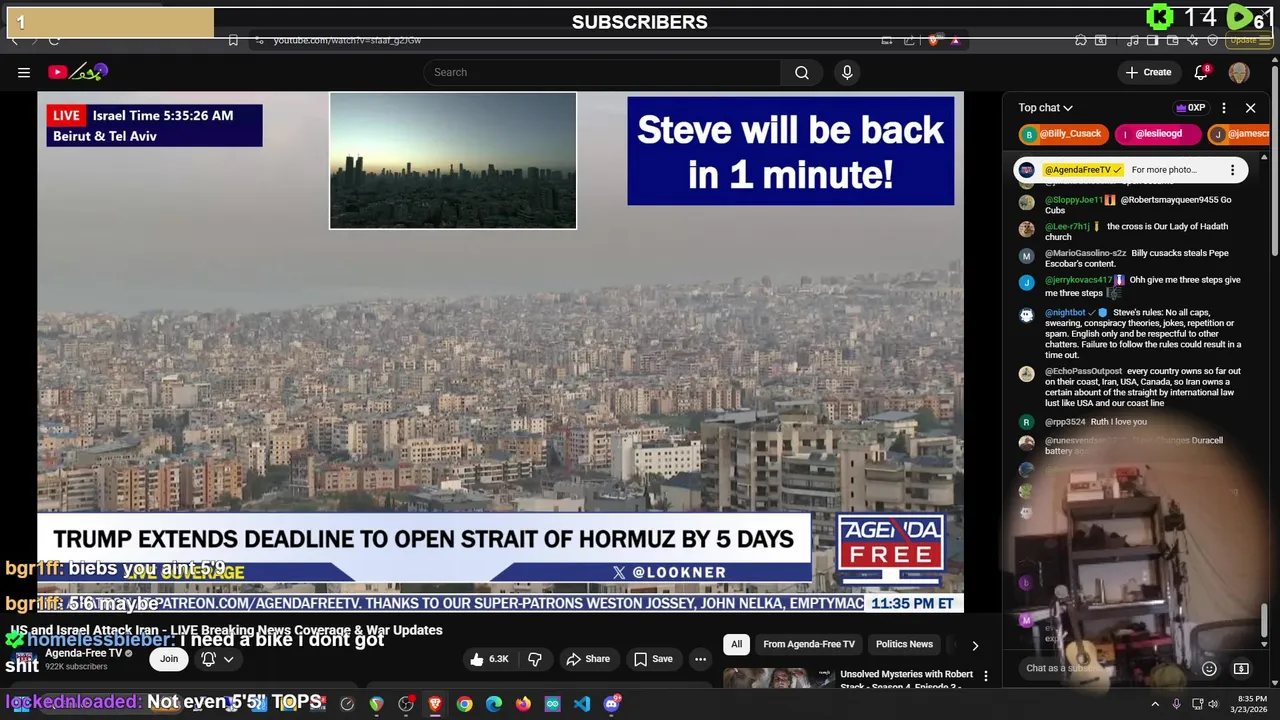
Task: Click the Join membership button
Action: coord(169,659)
